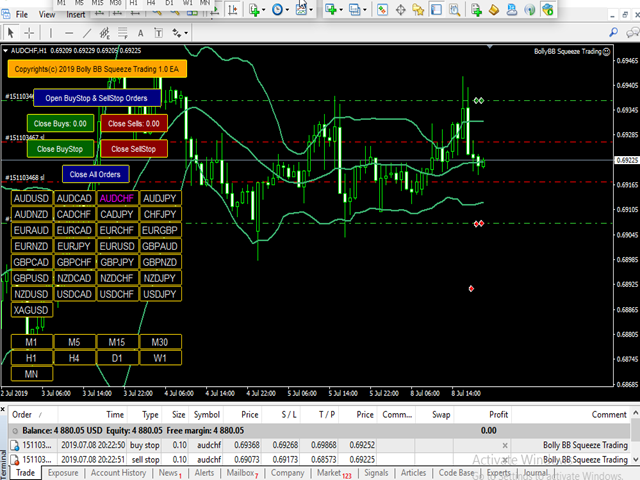Viewport: 640px width, 480px height.
Task: Open the Alerts tab
Action: click(x=204, y=473)
